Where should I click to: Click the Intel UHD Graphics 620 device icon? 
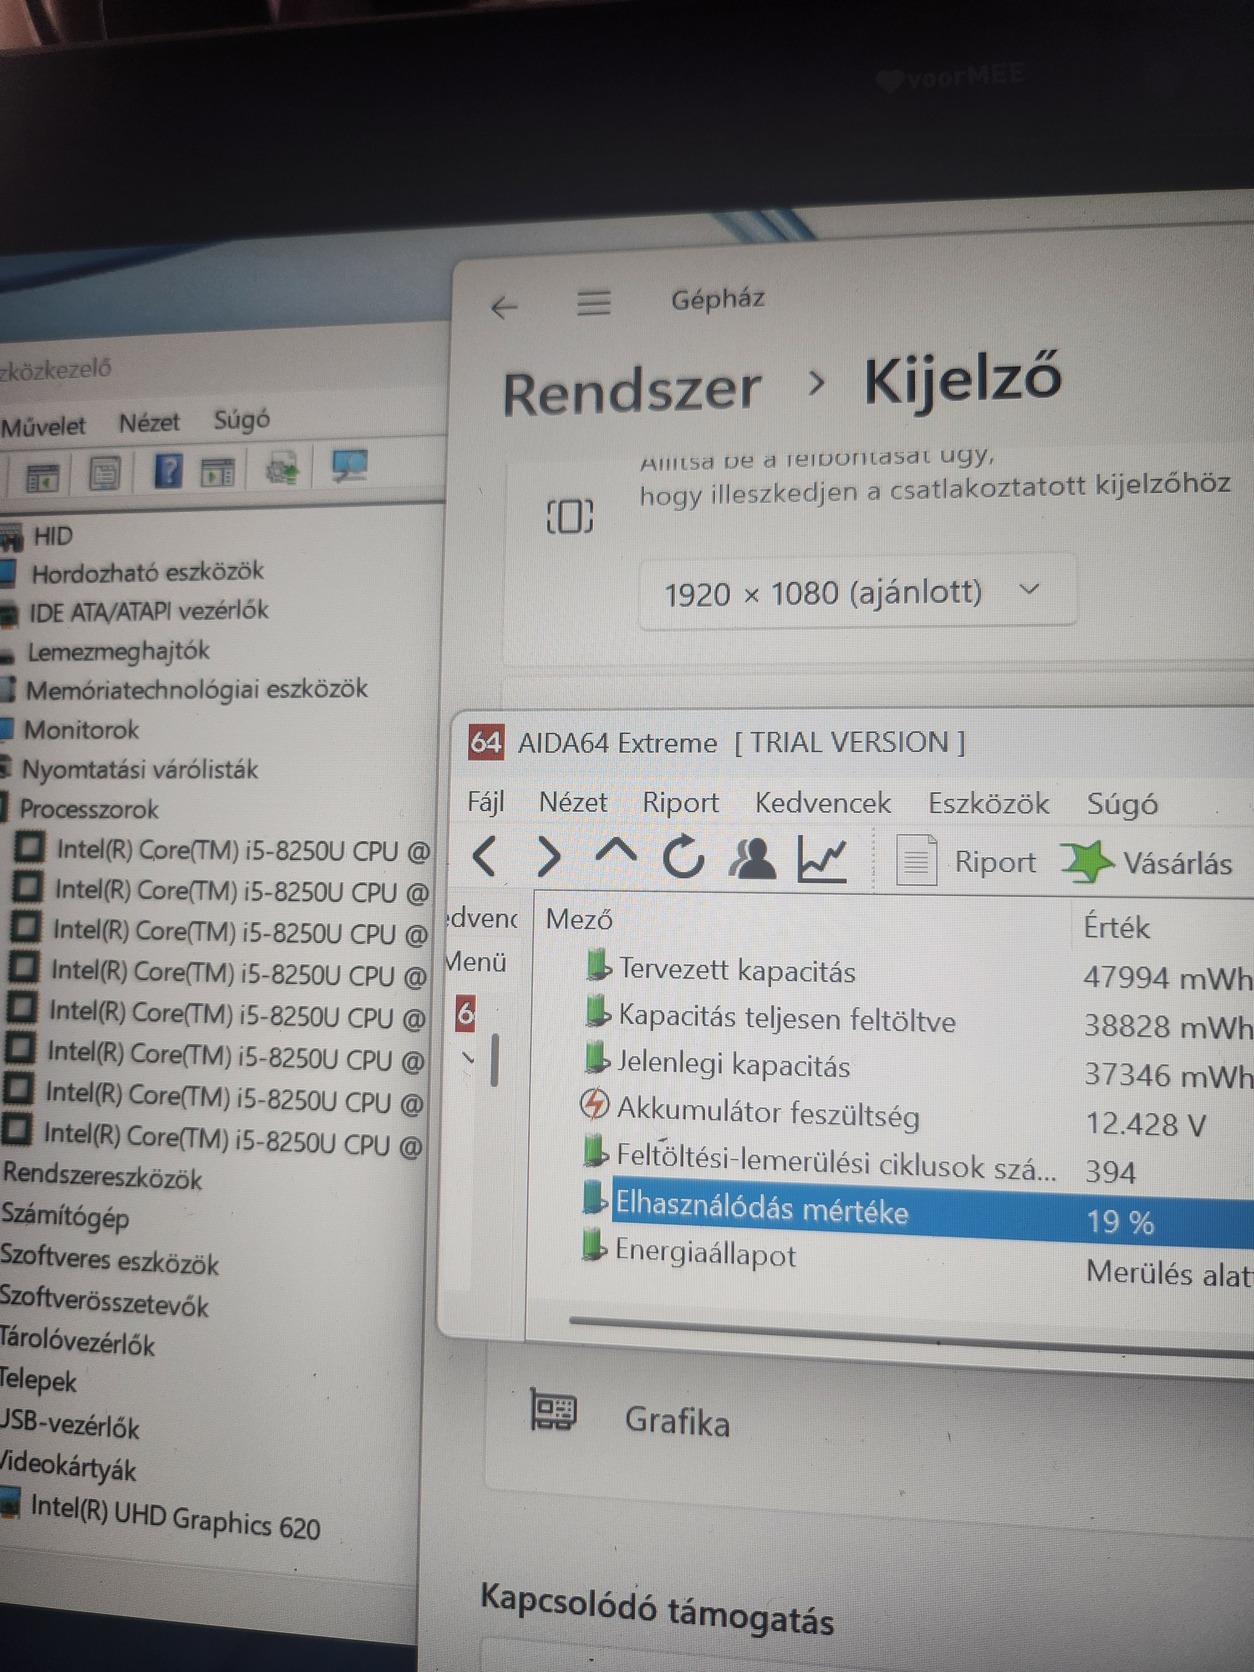[x=10, y=1502]
